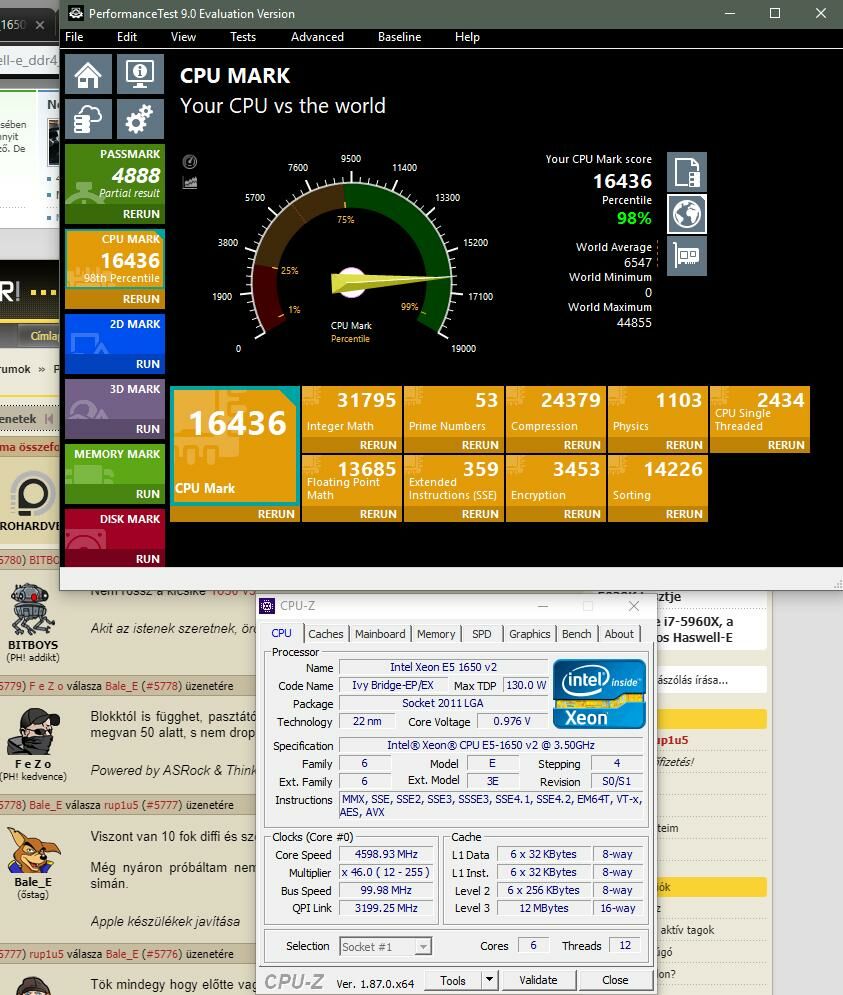Run the 3D Mark test
Image resolution: width=843 pixels, height=995 pixels.
pyautogui.click(x=147, y=429)
